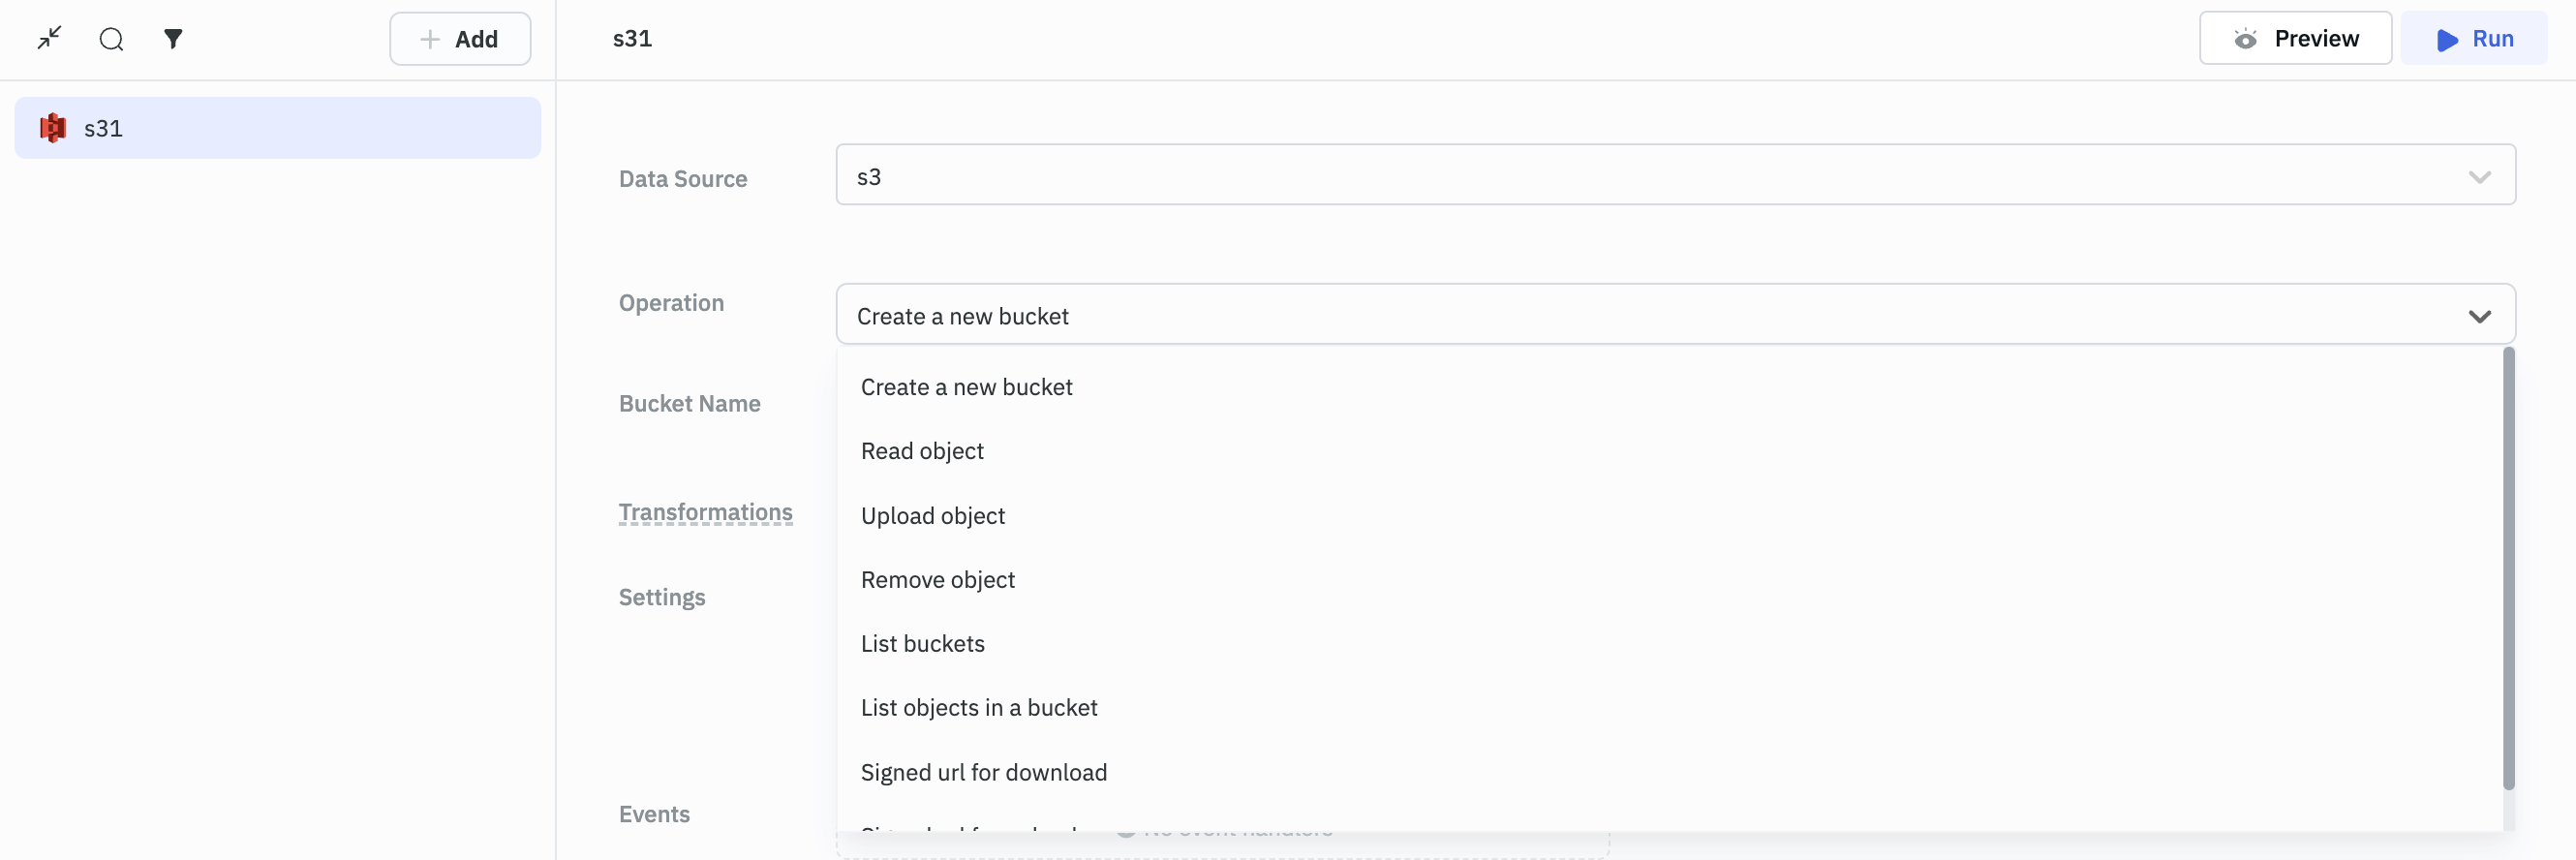The width and height of the screenshot is (2576, 860).
Task: Click the Transformations label link
Action: (705, 512)
